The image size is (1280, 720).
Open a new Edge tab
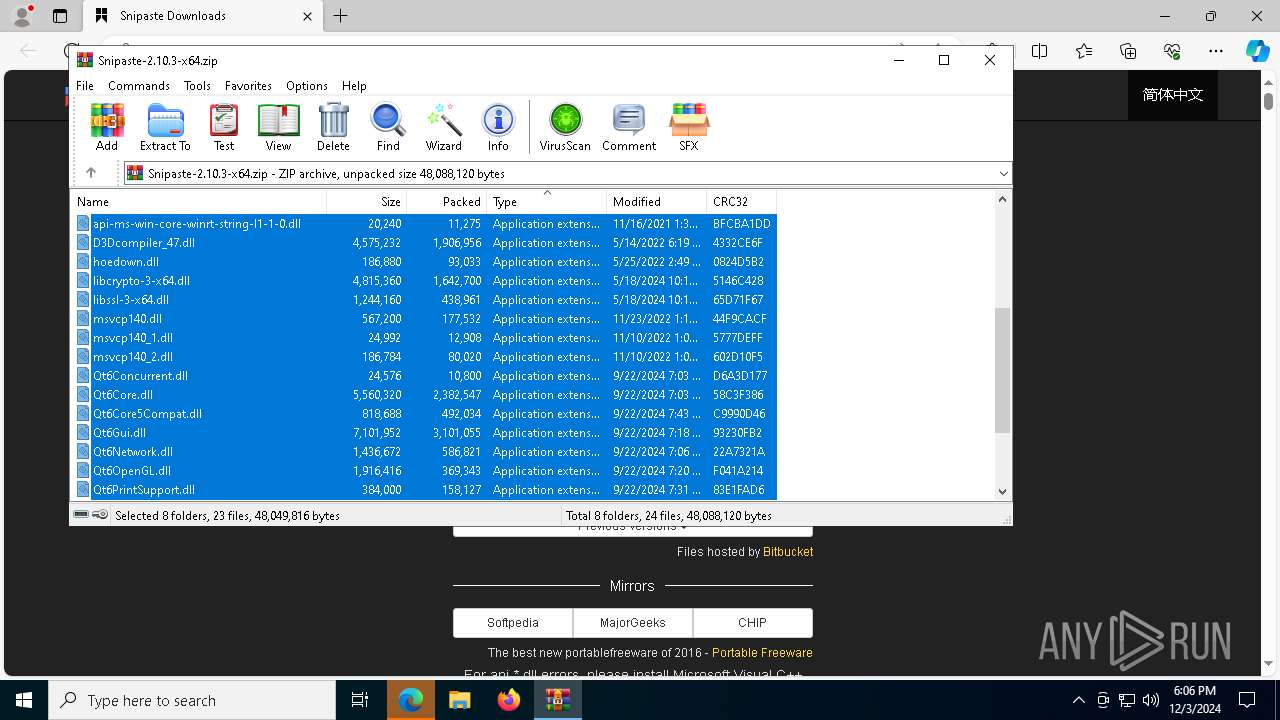341,16
